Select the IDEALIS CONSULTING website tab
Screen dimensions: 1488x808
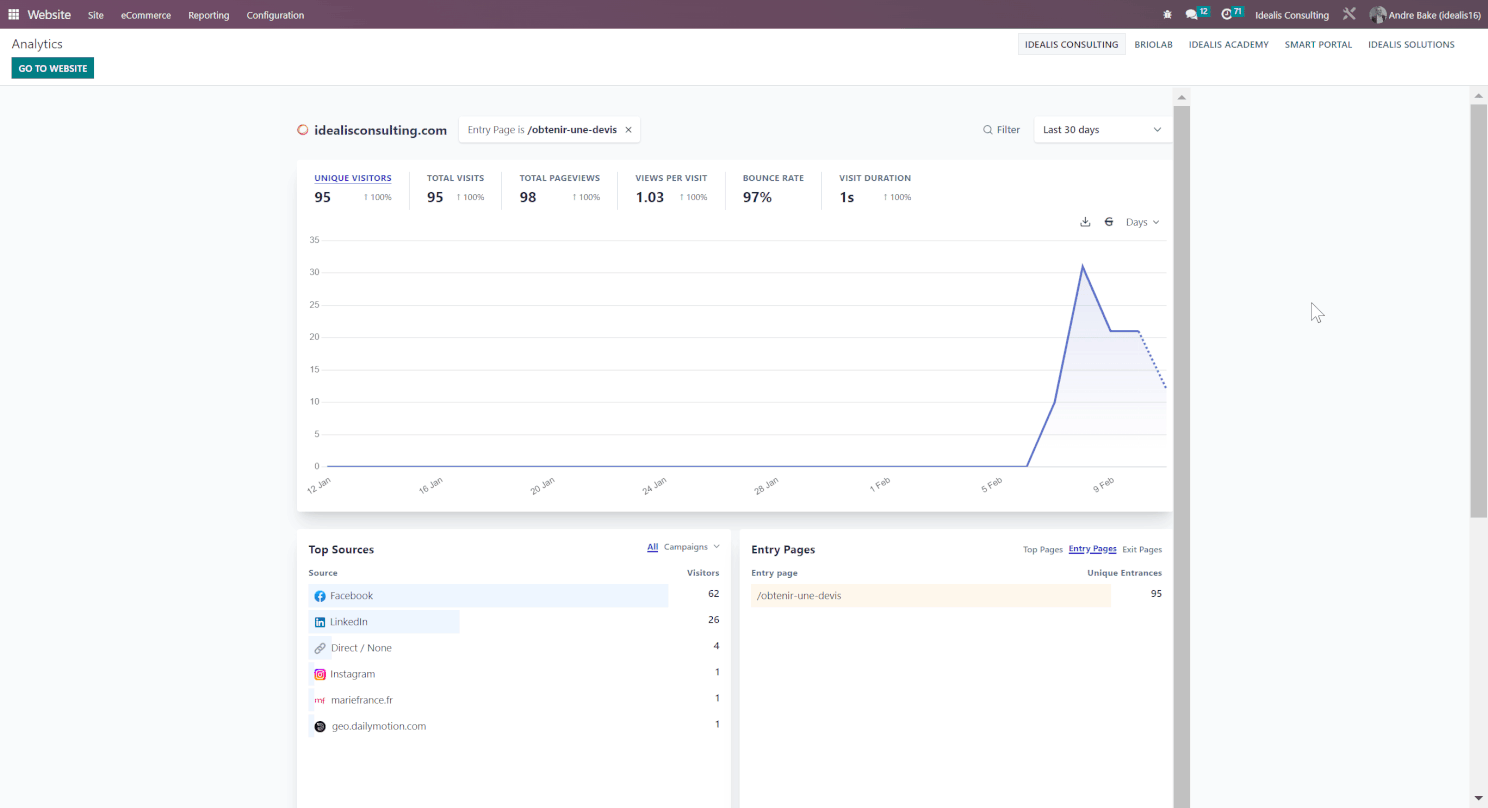click(x=1071, y=44)
